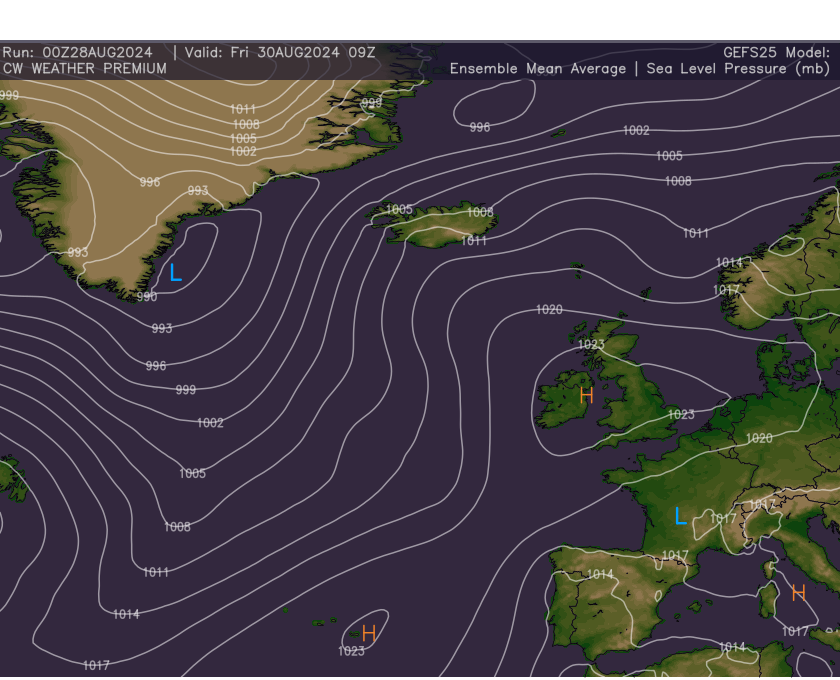This screenshot has width=840, height=680.
Task: Click the 1005 label on northwest Iceland
Action: [x=400, y=209]
